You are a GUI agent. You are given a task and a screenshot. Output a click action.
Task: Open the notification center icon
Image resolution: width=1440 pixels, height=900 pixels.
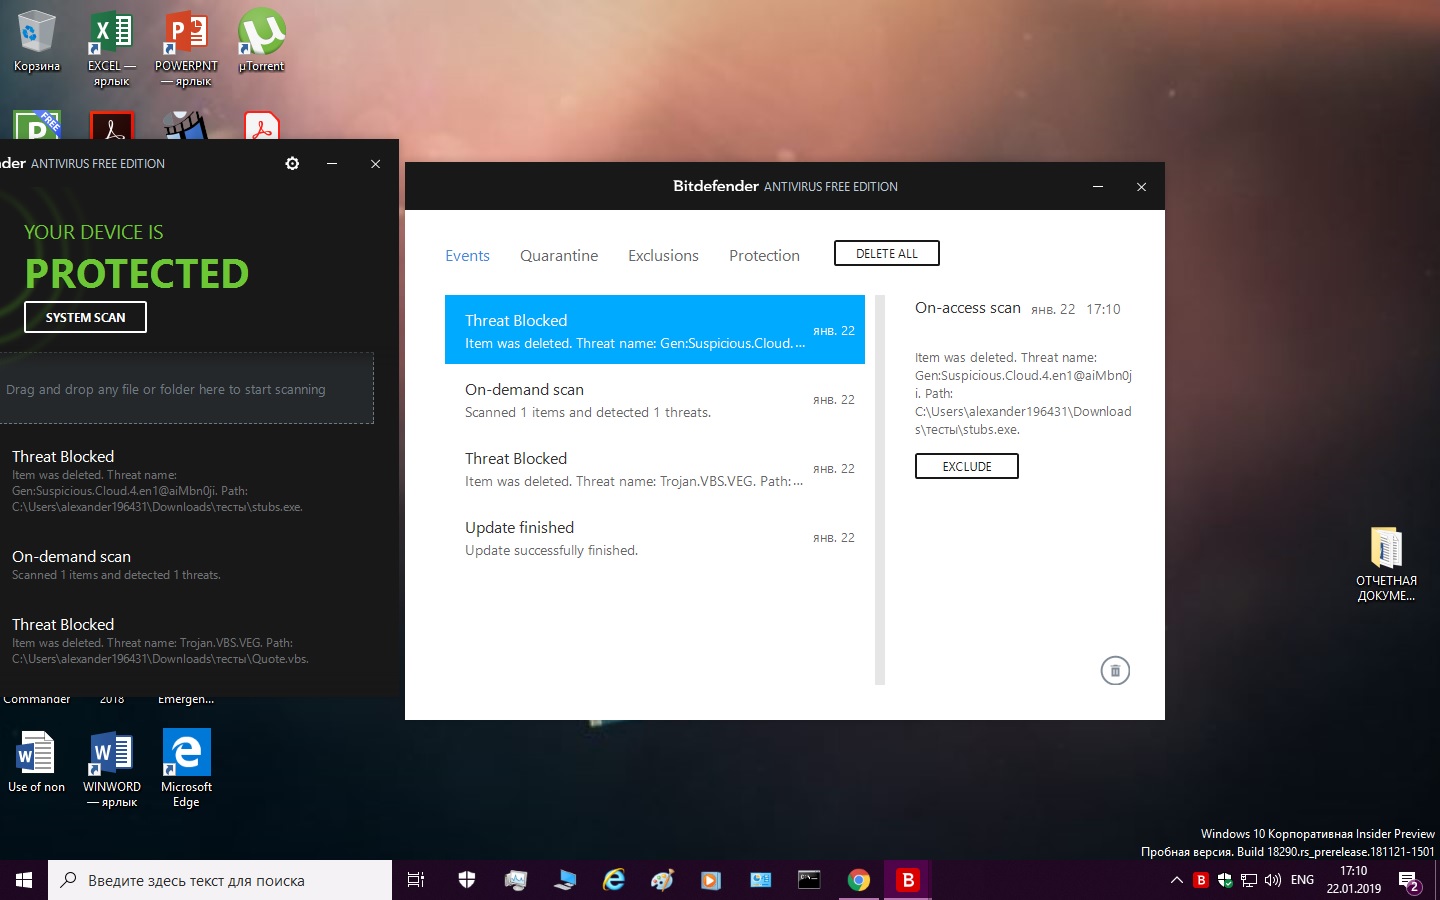1409,880
